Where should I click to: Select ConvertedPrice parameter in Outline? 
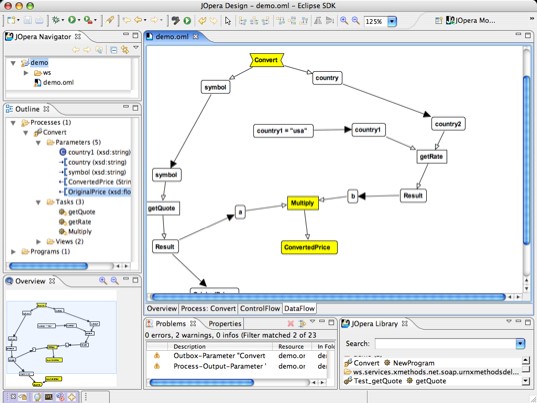click(x=95, y=182)
